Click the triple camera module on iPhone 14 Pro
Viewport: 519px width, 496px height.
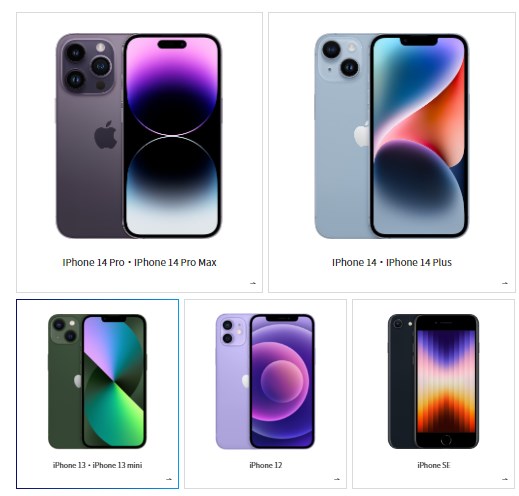pos(88,66)
